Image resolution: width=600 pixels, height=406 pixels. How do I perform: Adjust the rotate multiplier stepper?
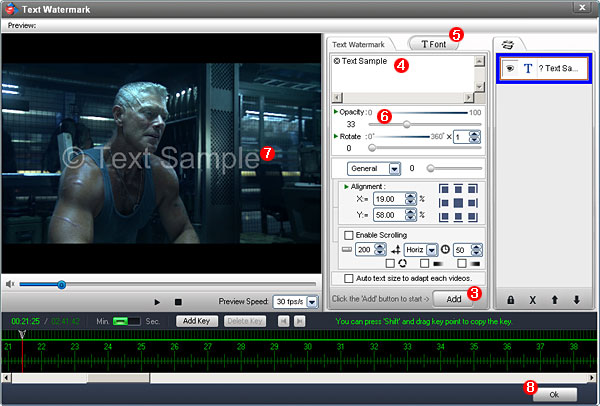coord(474,137)
